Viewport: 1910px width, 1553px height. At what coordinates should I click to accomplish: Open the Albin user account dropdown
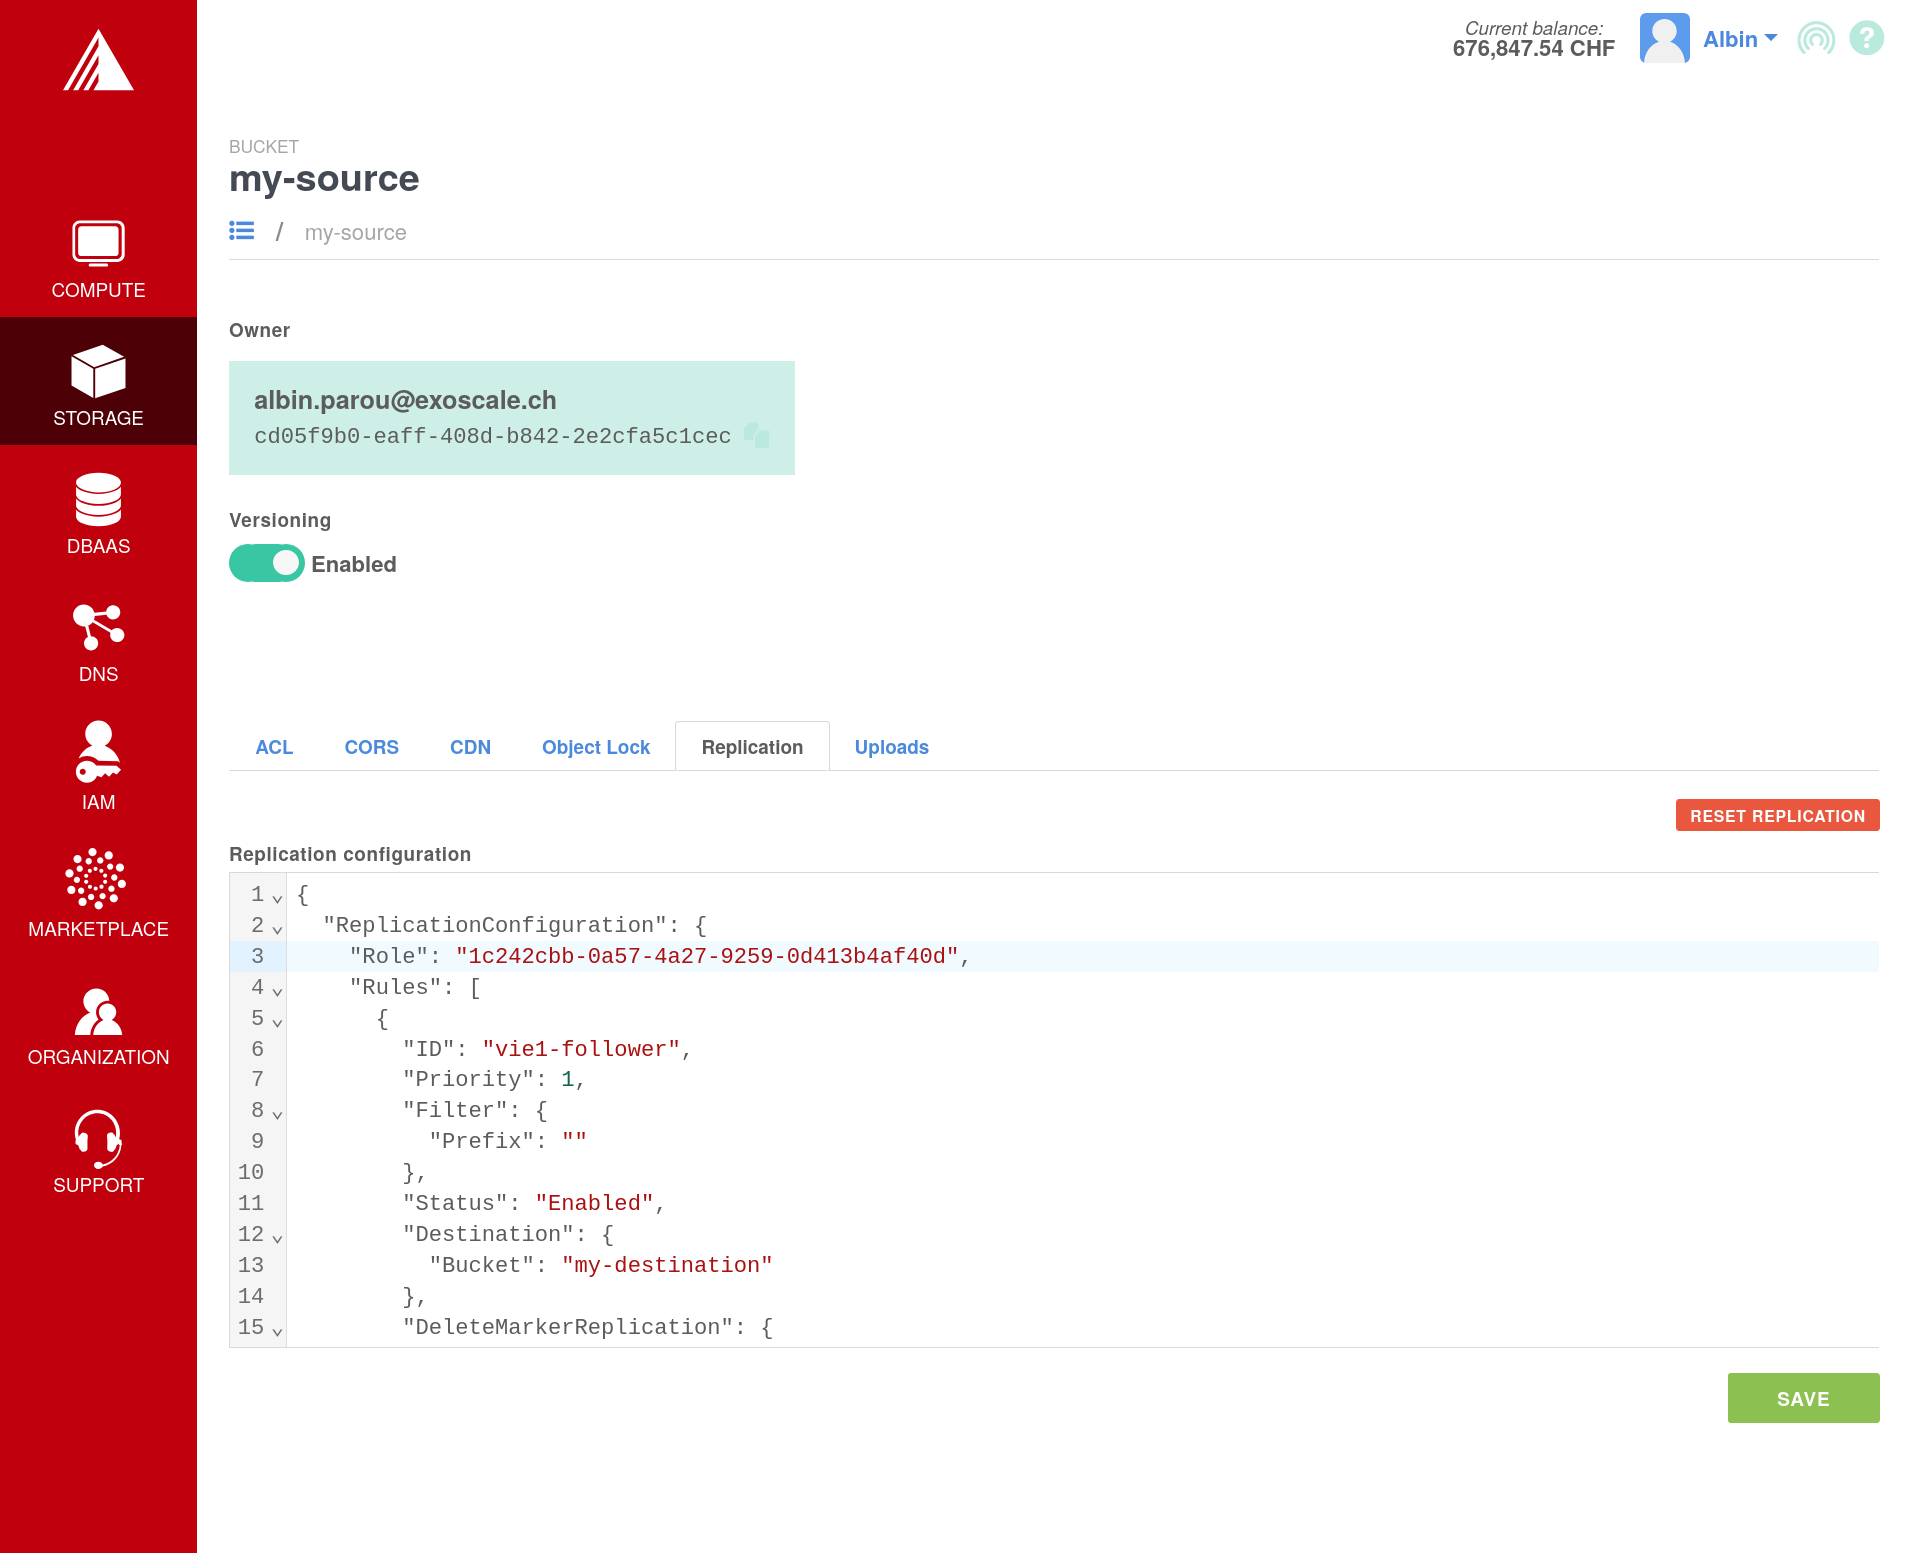tap(1739, 39)
